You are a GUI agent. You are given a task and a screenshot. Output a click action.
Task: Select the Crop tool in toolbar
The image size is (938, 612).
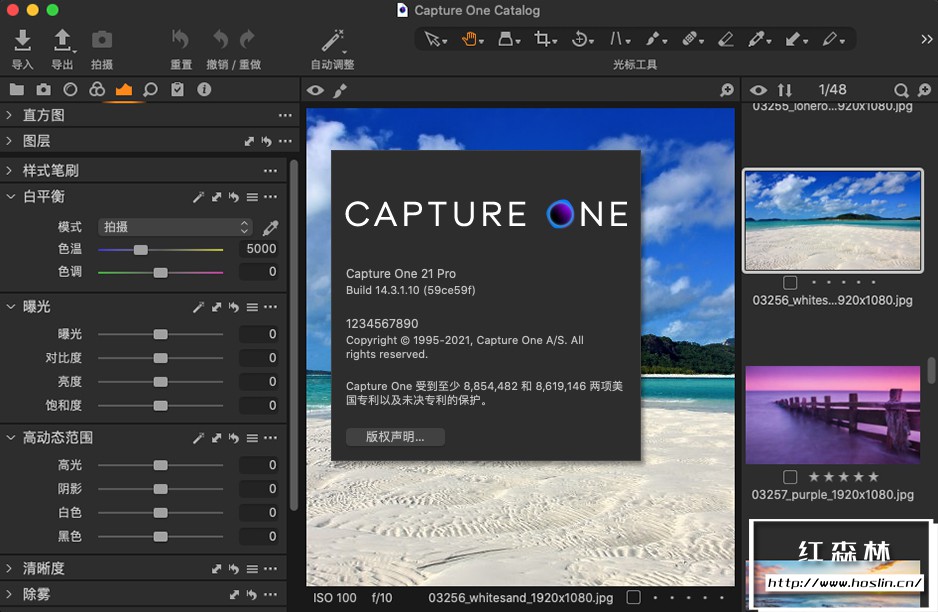[x=542, y=39]
